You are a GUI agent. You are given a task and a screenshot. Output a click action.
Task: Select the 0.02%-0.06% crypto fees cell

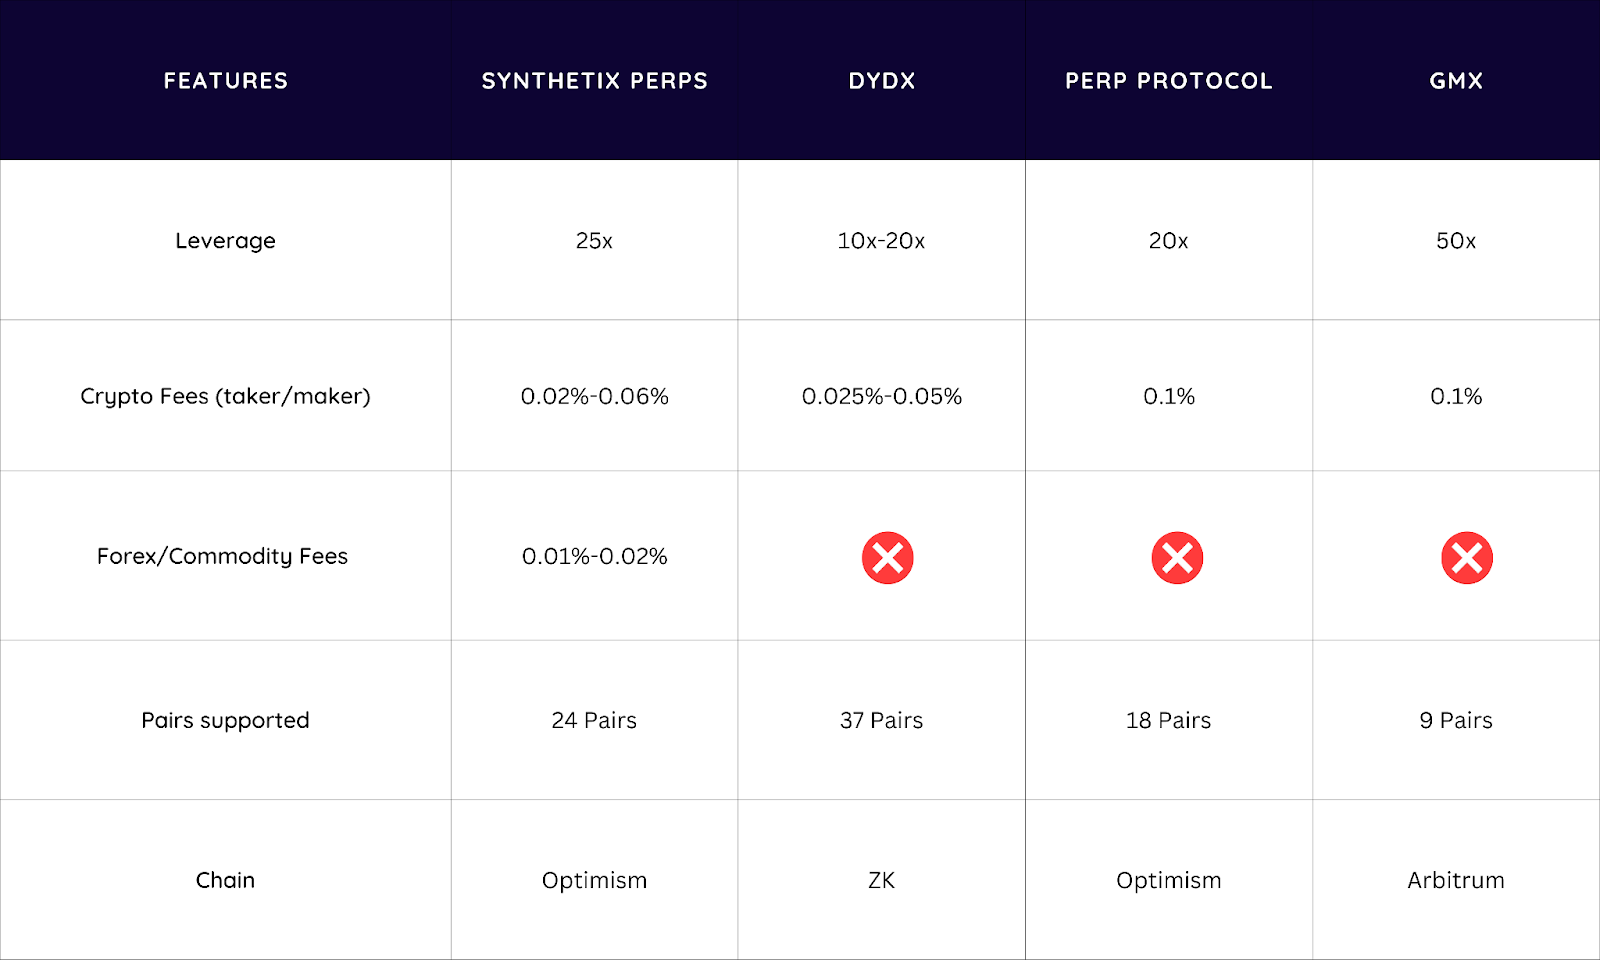click(x=594, y=397)
